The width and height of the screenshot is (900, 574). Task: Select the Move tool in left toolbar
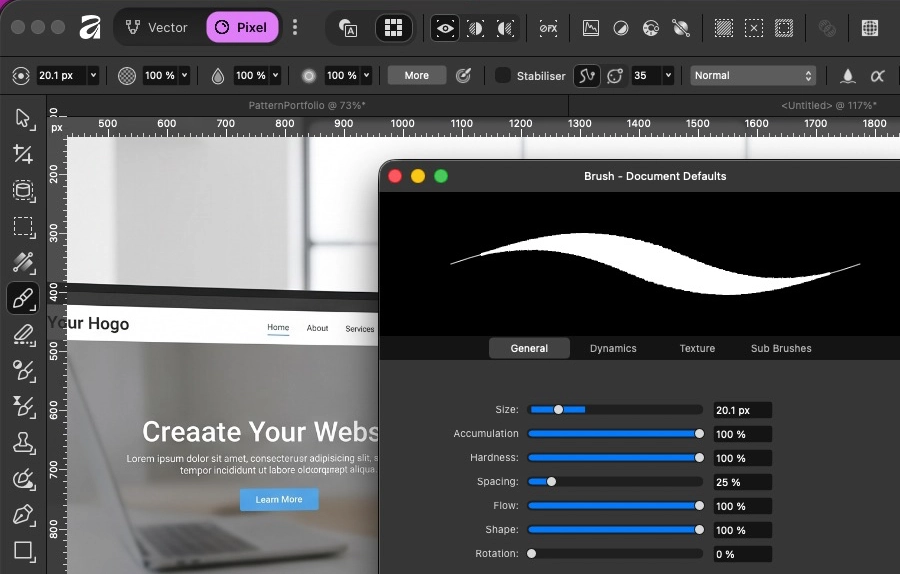pos(23,118)
